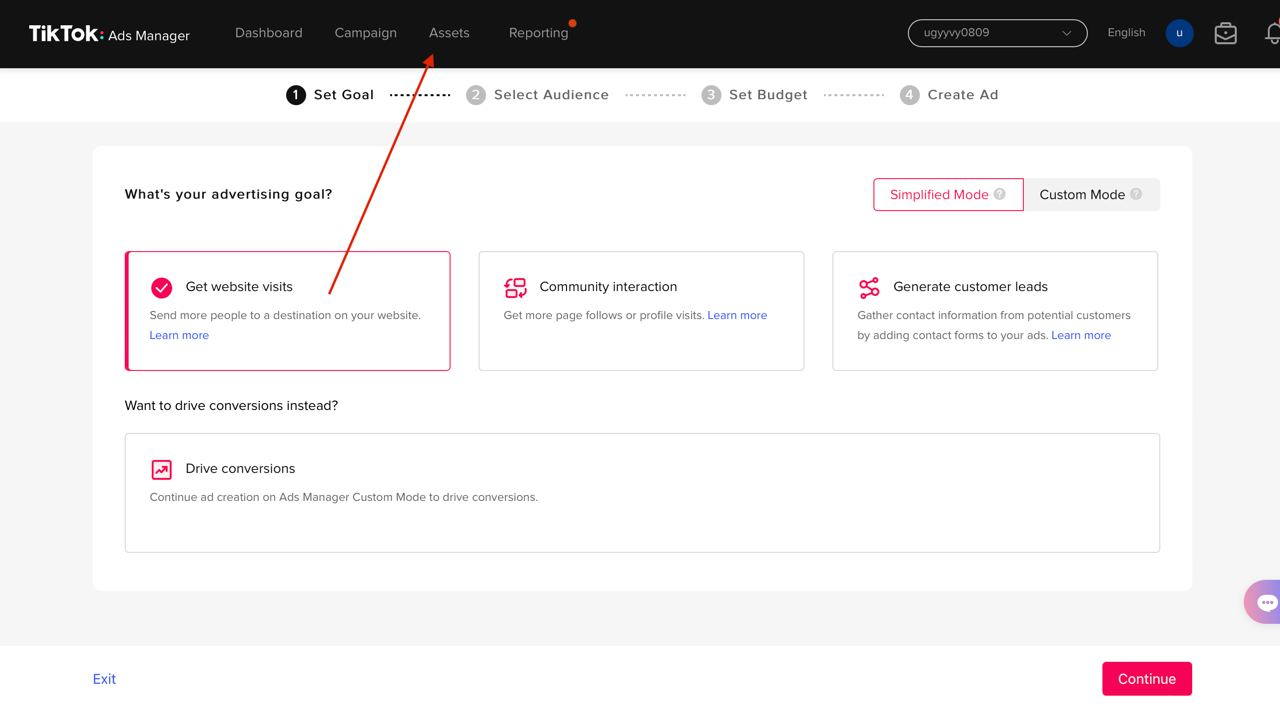This screenshot has height=708, width=1280.
Task: Open the Assets menu
Action: coord(449,33)
